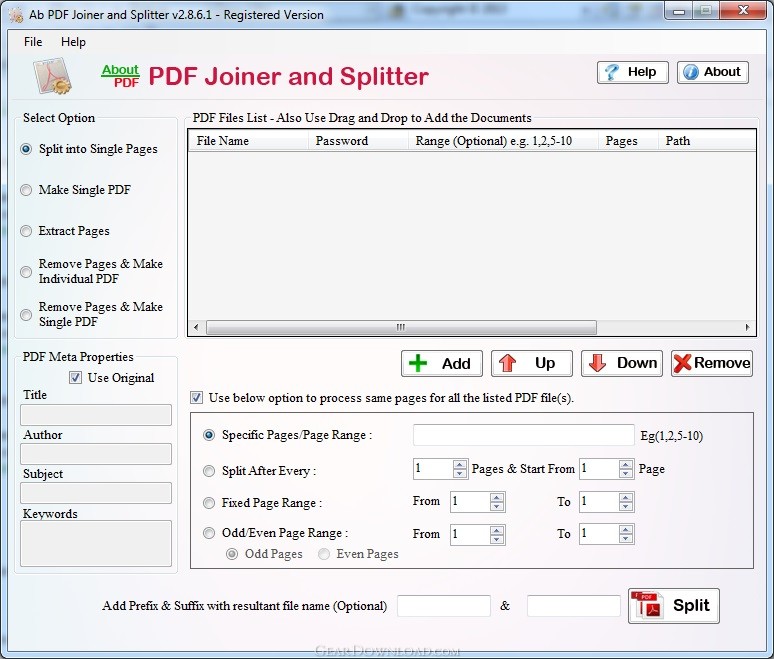
Task: Toggle Use Original checkbox
Action: 76,378
